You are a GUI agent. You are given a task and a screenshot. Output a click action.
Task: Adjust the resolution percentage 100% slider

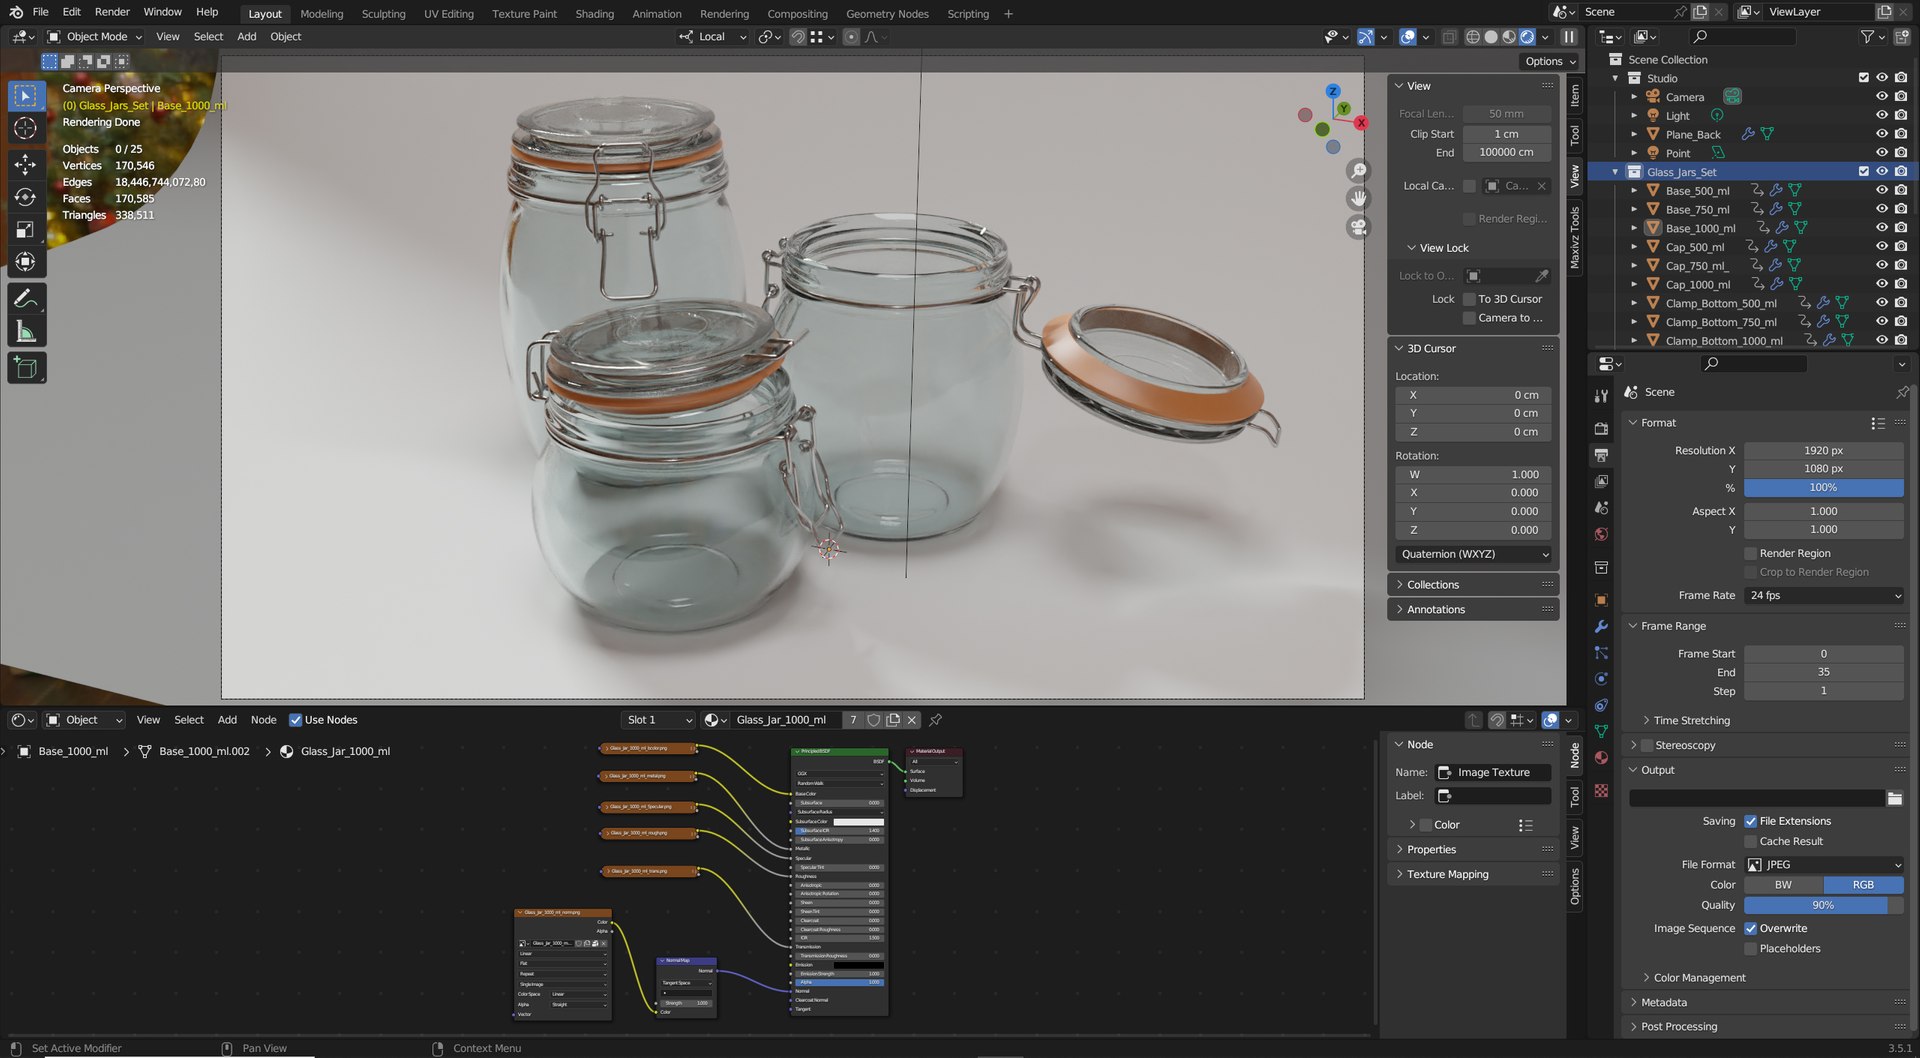[1824, 488]
